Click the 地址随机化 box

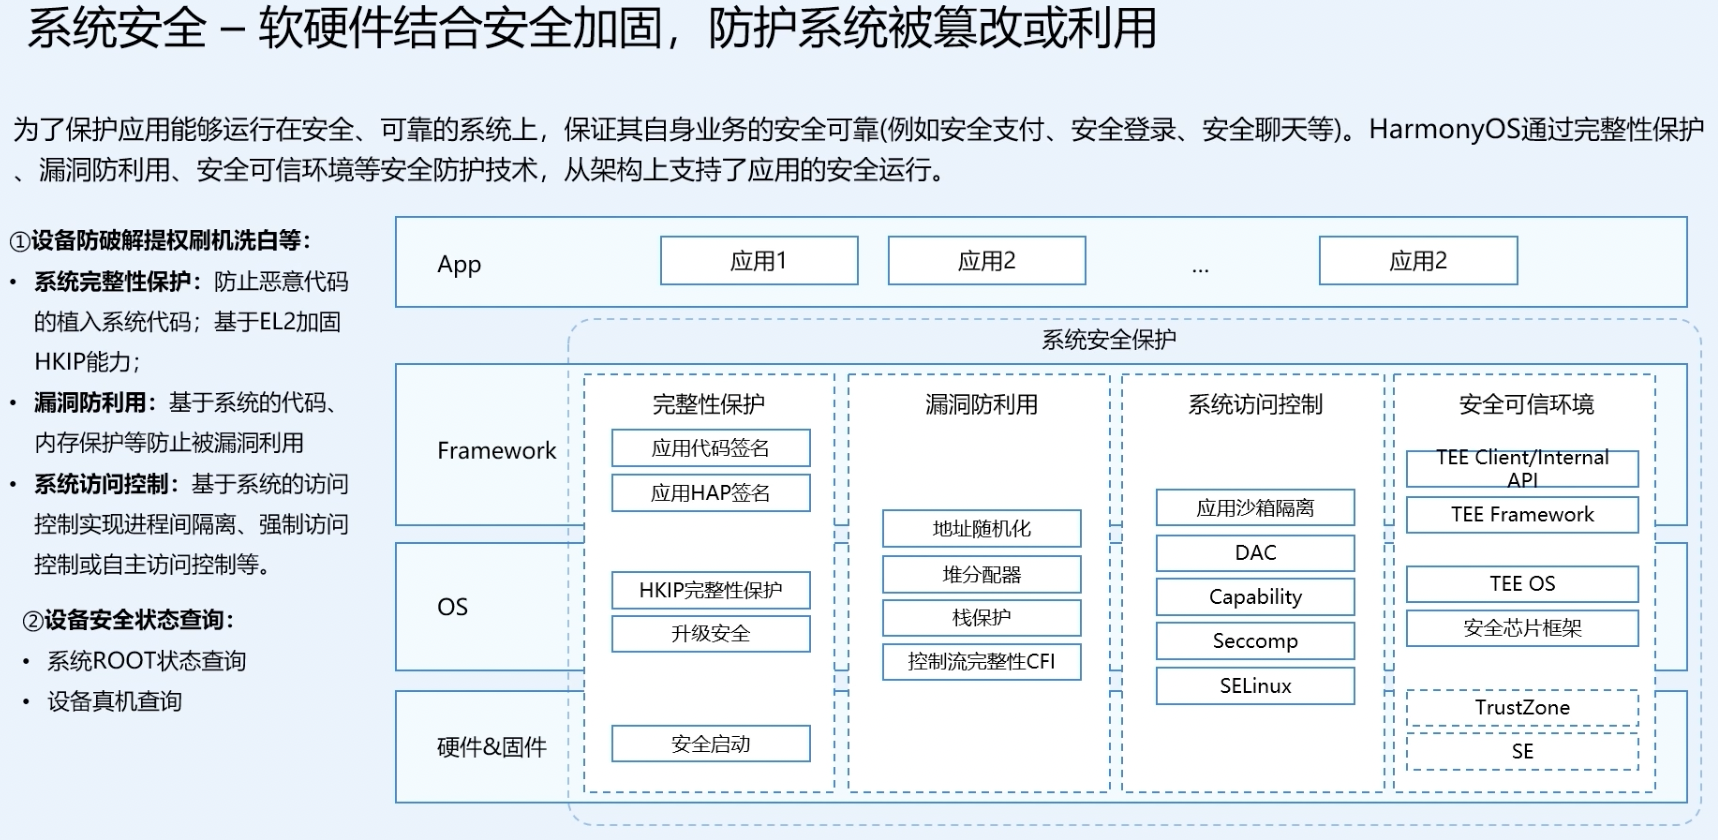982,529
